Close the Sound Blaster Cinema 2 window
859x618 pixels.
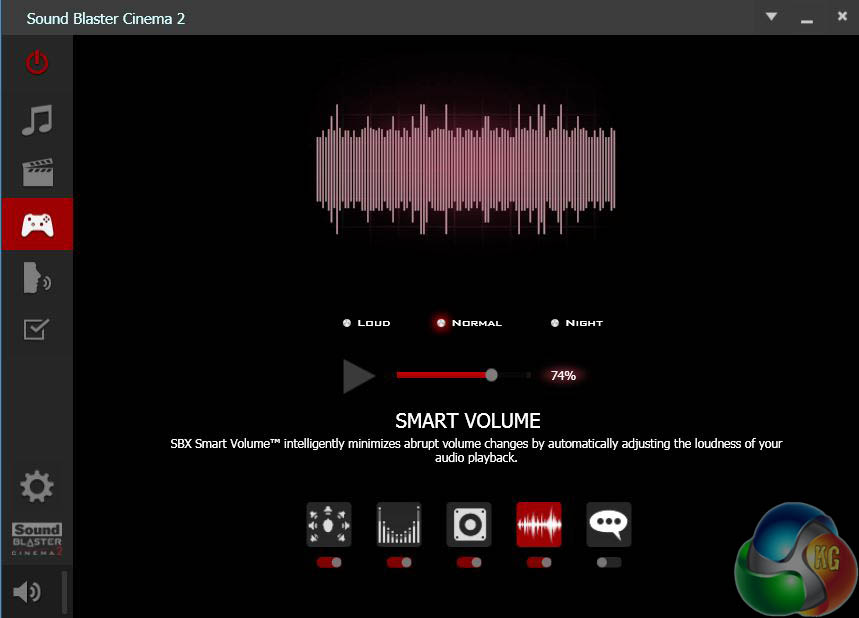pos(842,16)
